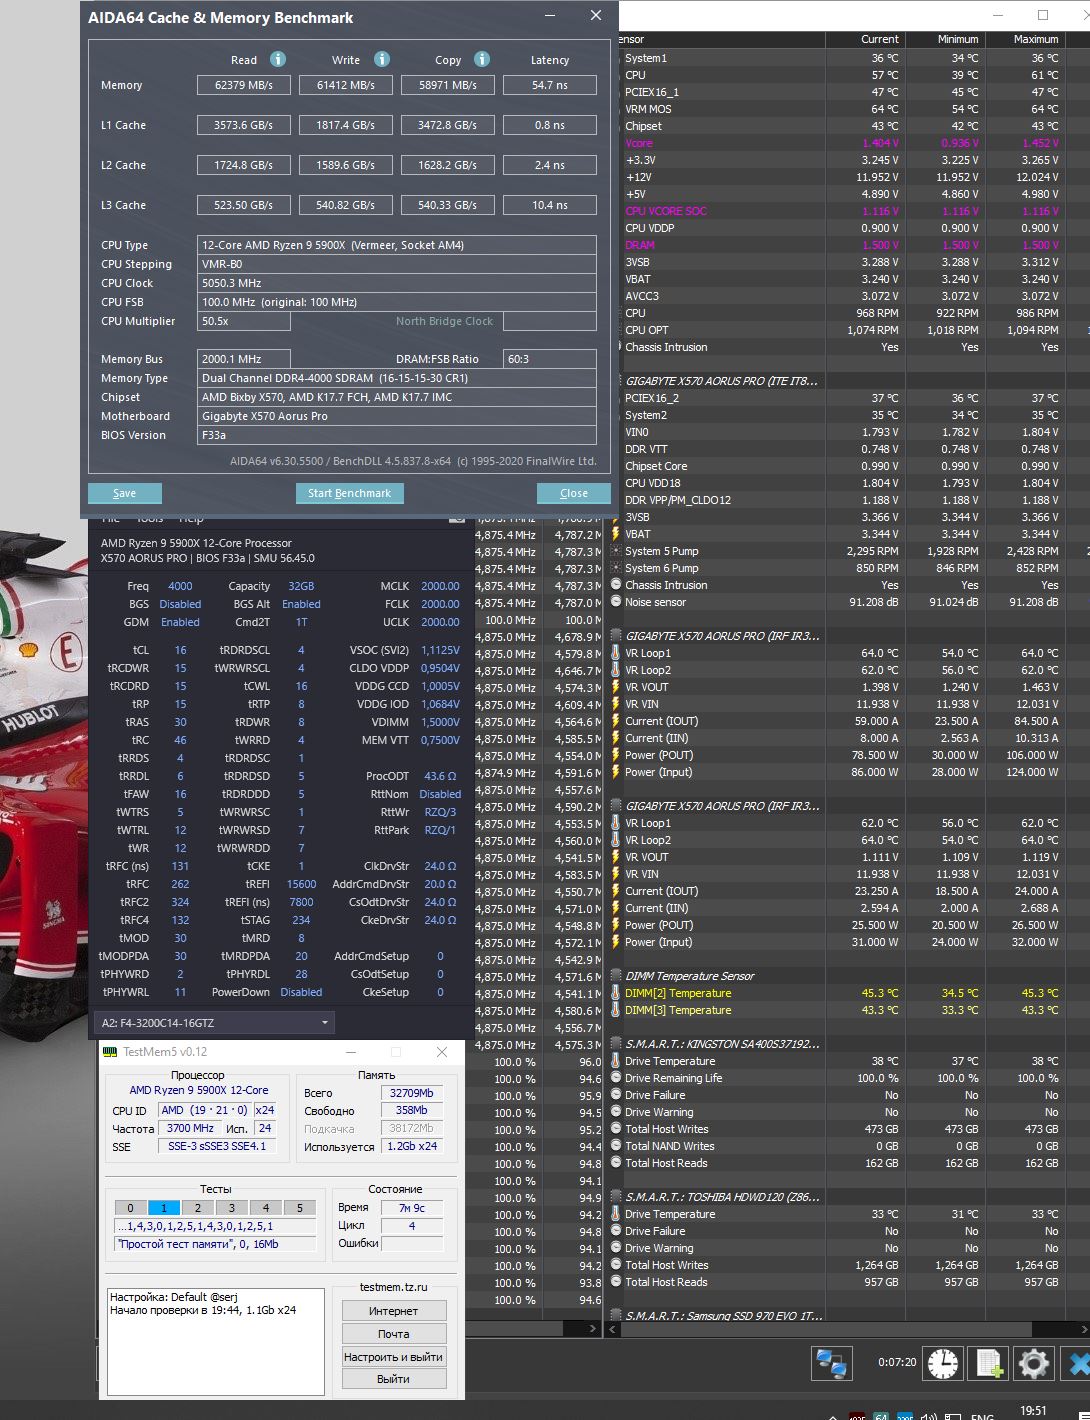This screenshot has width=1090, height=1420.
Task: Click the HWiNFO elapsed time 0:07:20
Action: (x=897, y=1362)
